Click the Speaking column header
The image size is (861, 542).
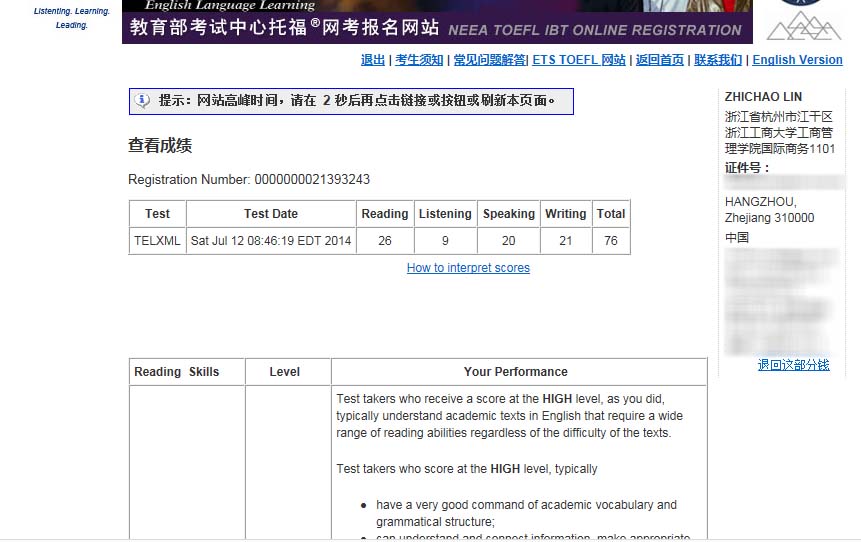coord(508,214)
